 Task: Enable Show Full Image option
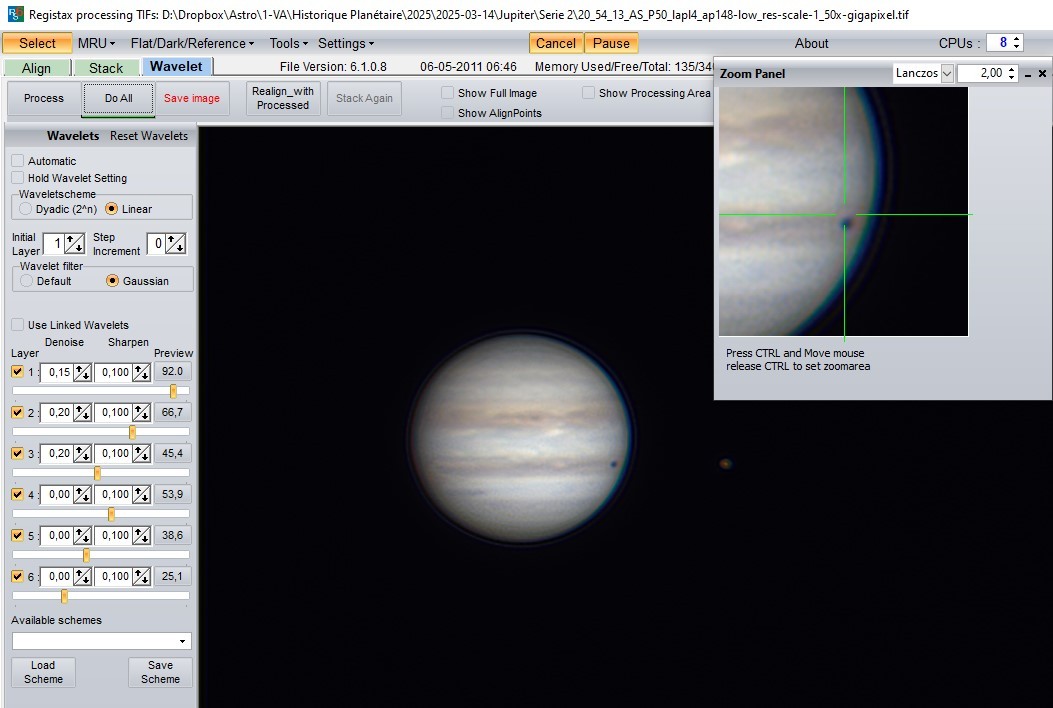[x=448, y=93]
